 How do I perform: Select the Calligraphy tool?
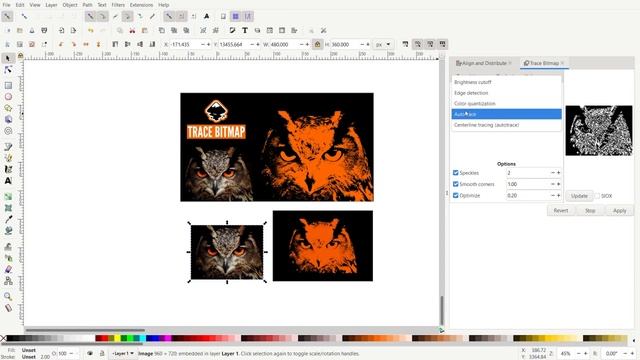pos(8,169)
